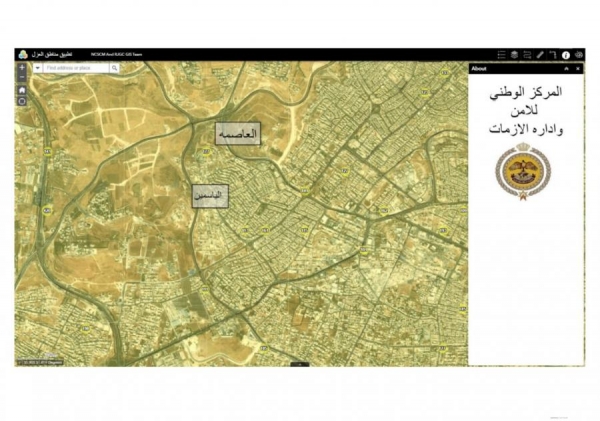Toggle the About info widget
Screen dimensions: 600x421
566,55
